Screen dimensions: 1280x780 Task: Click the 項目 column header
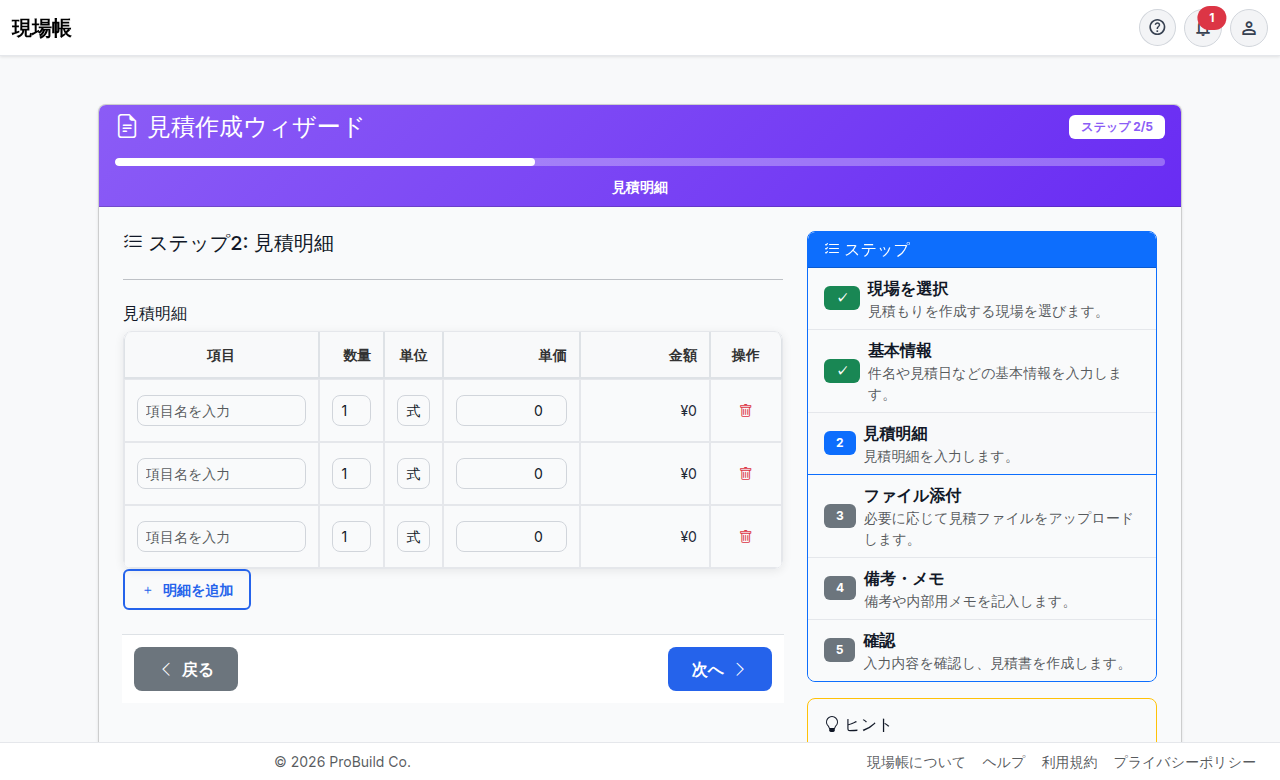pyautogui.click(x=221, y=355)
